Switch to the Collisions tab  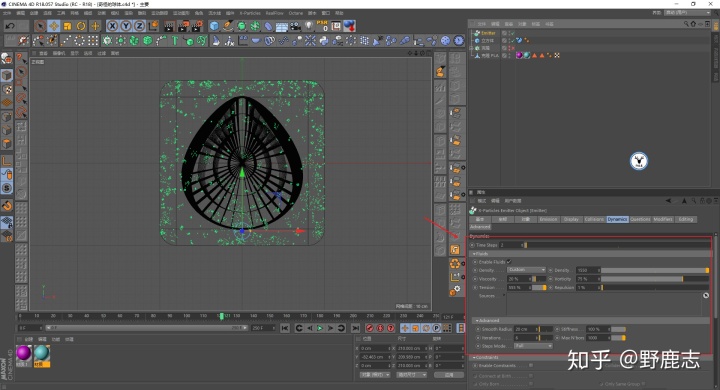click(594, 219)
